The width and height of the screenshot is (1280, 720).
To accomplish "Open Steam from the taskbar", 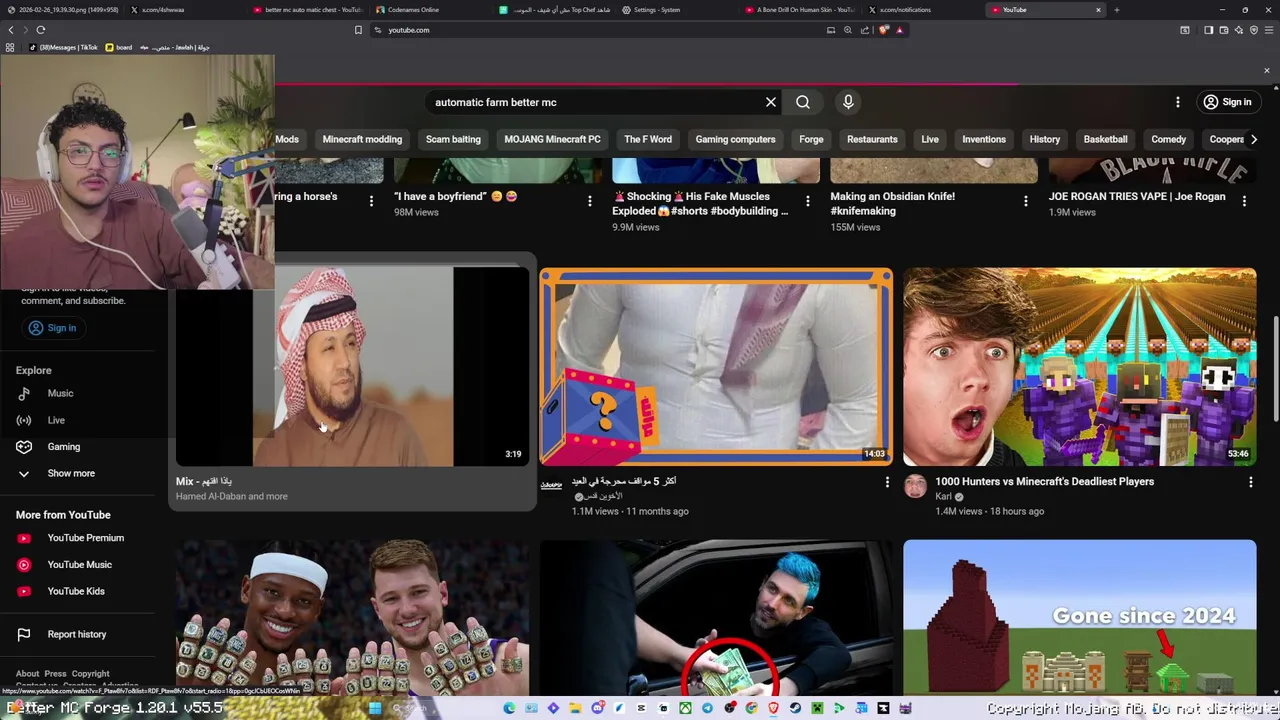I will click(795, 708).
